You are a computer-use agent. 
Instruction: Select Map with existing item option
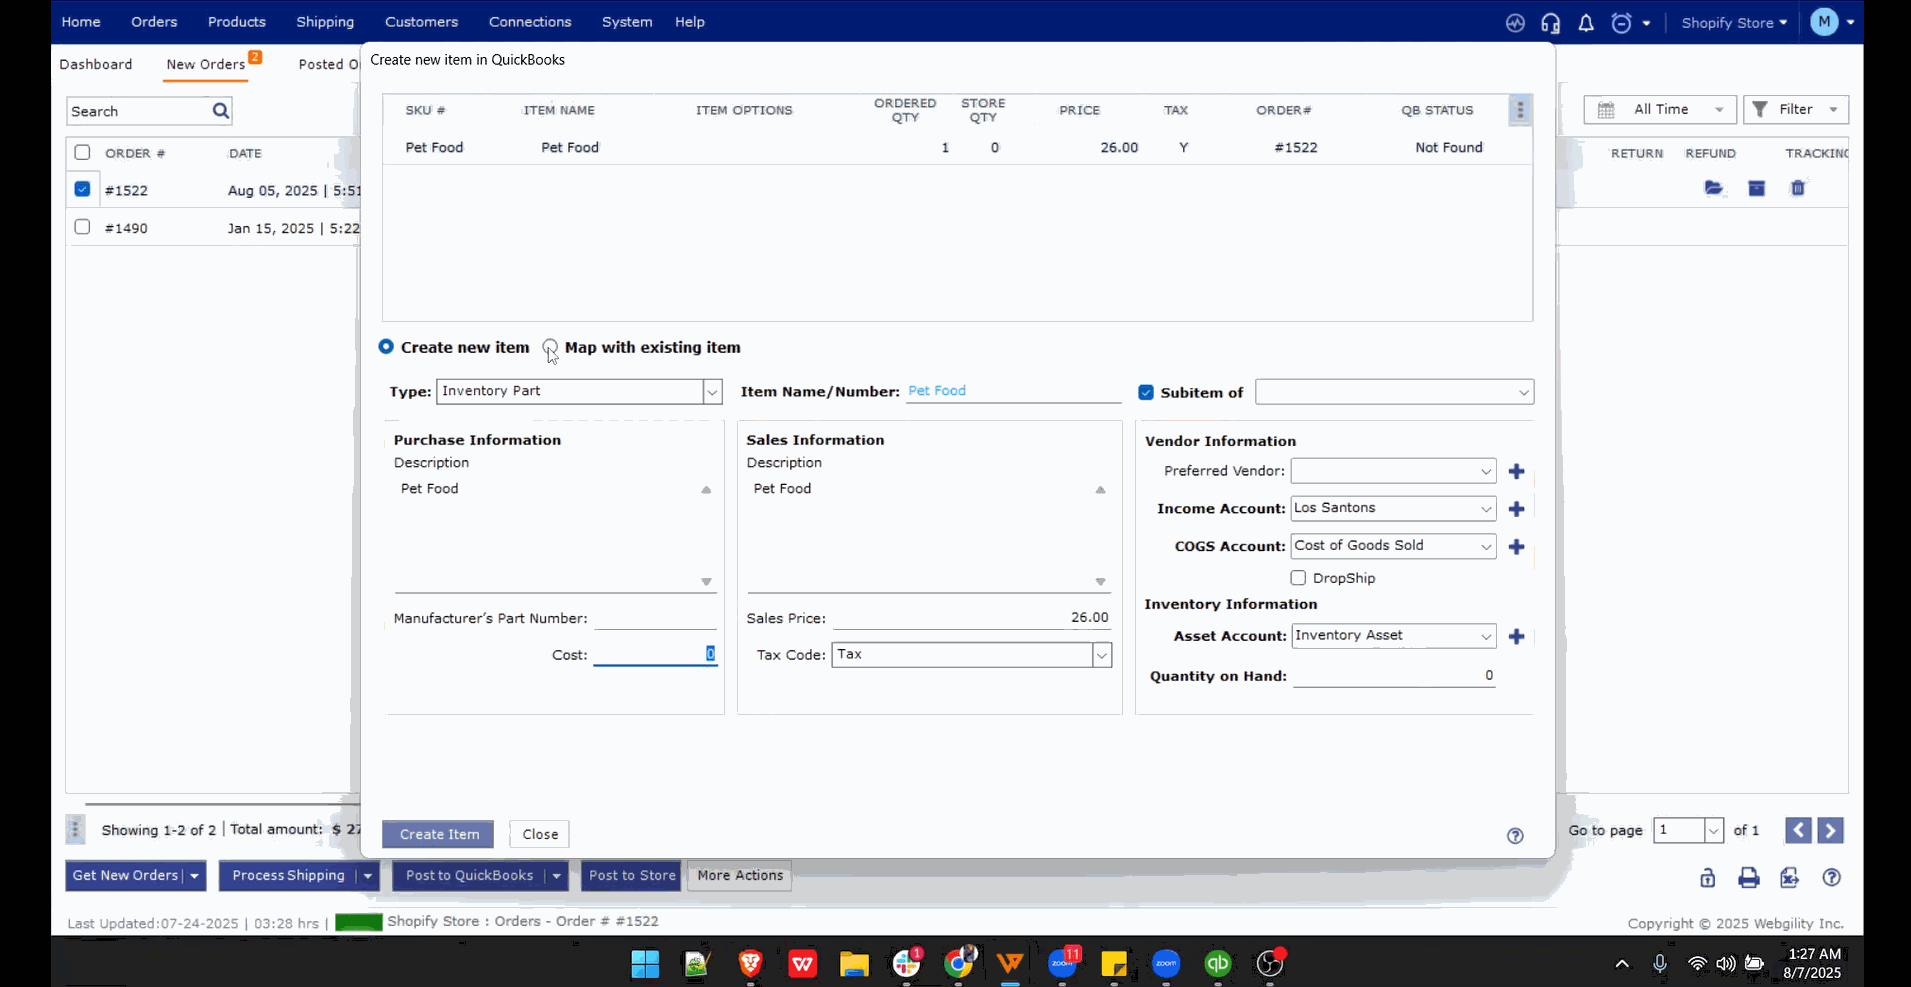click(551, 348)
